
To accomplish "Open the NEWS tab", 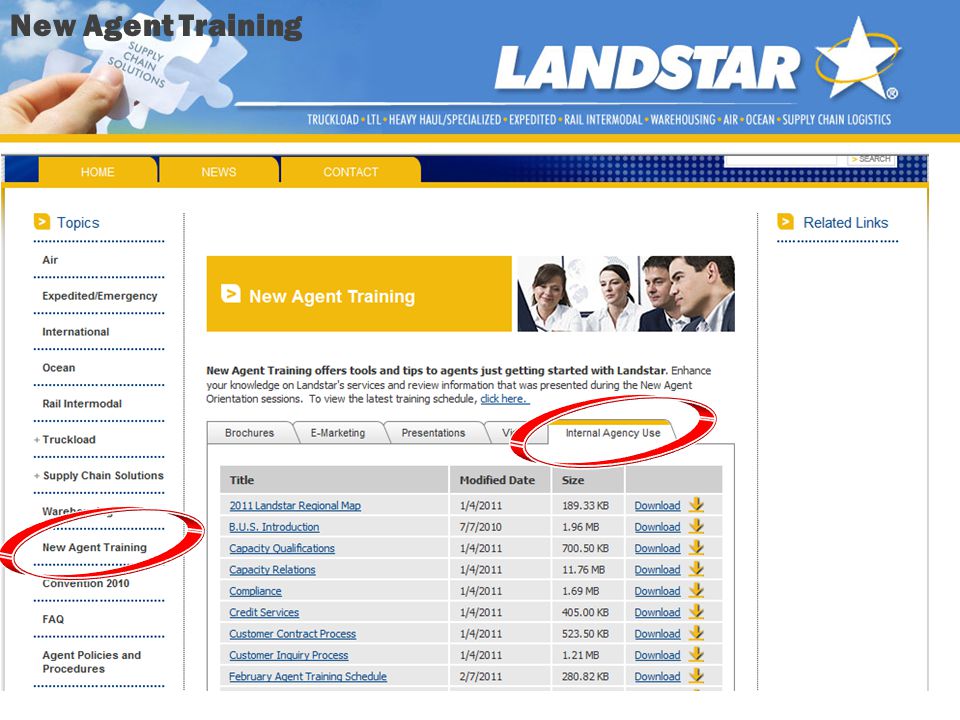I will click(x=219, y=171).
